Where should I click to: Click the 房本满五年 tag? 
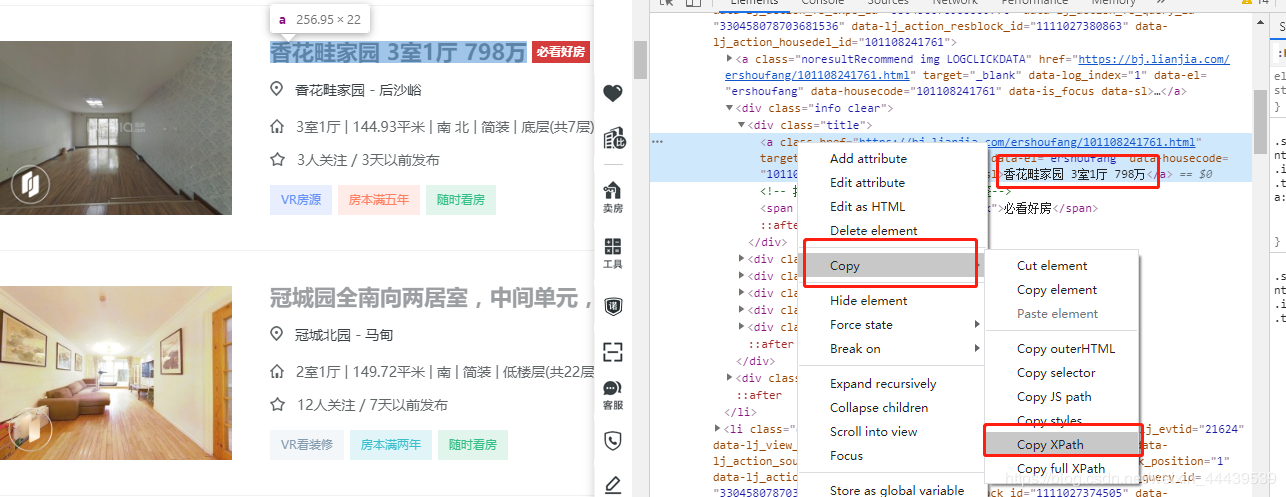tap(379, 200)
